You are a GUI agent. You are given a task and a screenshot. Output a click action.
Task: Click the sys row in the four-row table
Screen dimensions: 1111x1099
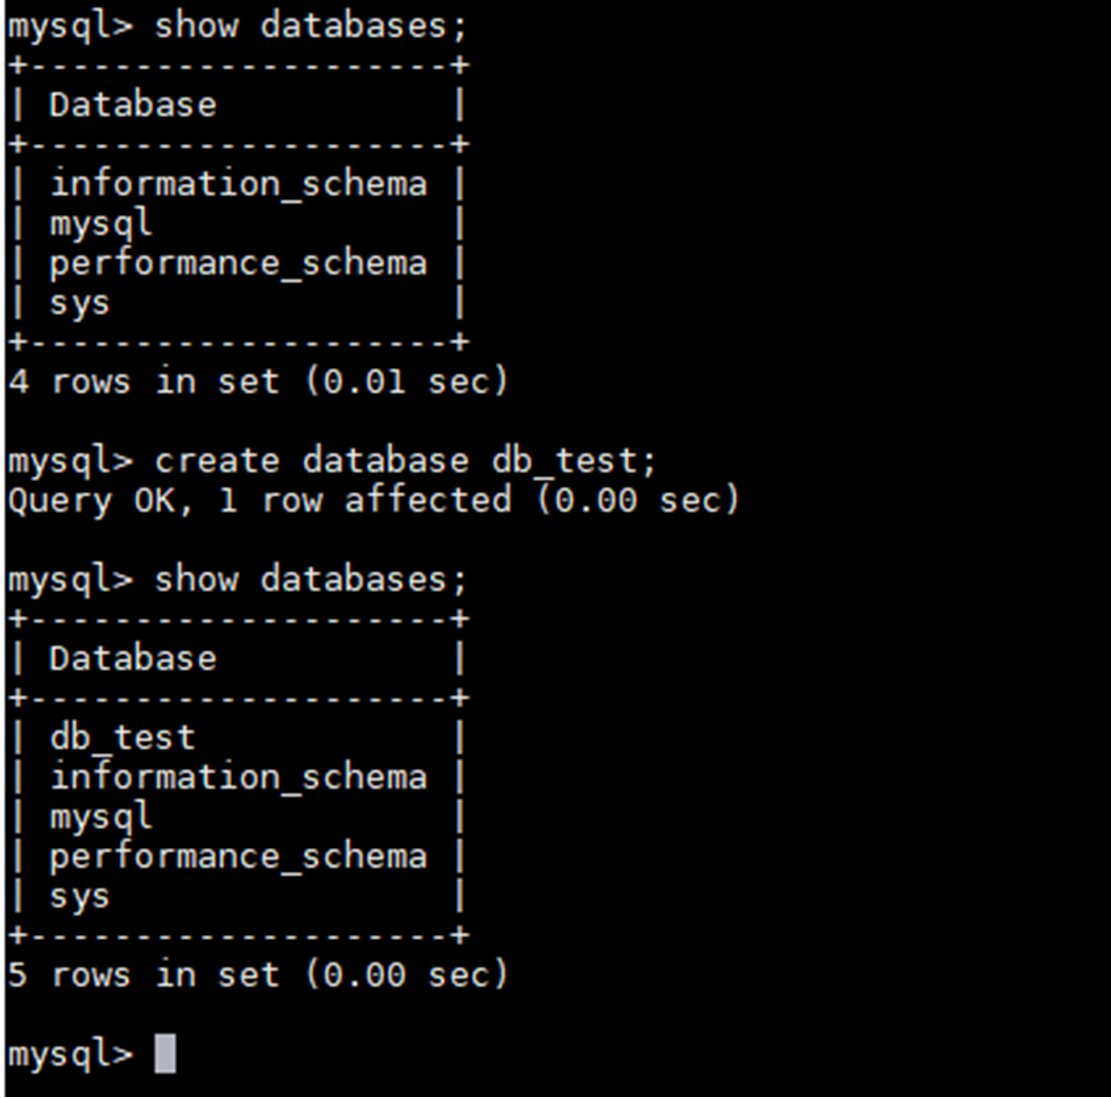pos(80,303)
